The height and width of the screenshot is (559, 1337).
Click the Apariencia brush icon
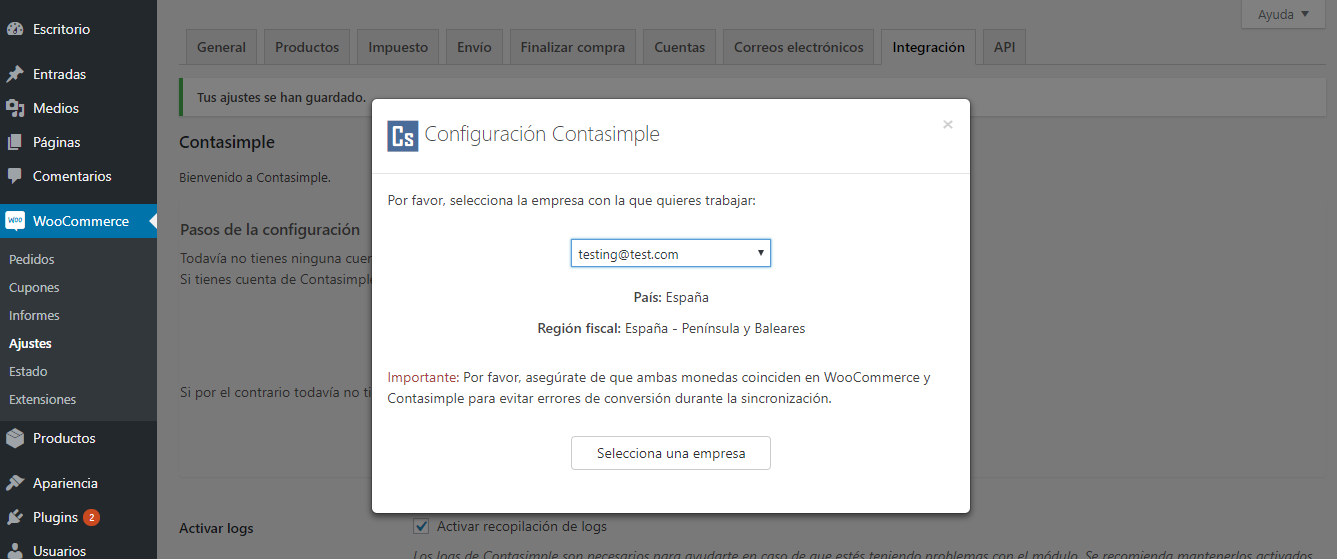click(15, 483)
